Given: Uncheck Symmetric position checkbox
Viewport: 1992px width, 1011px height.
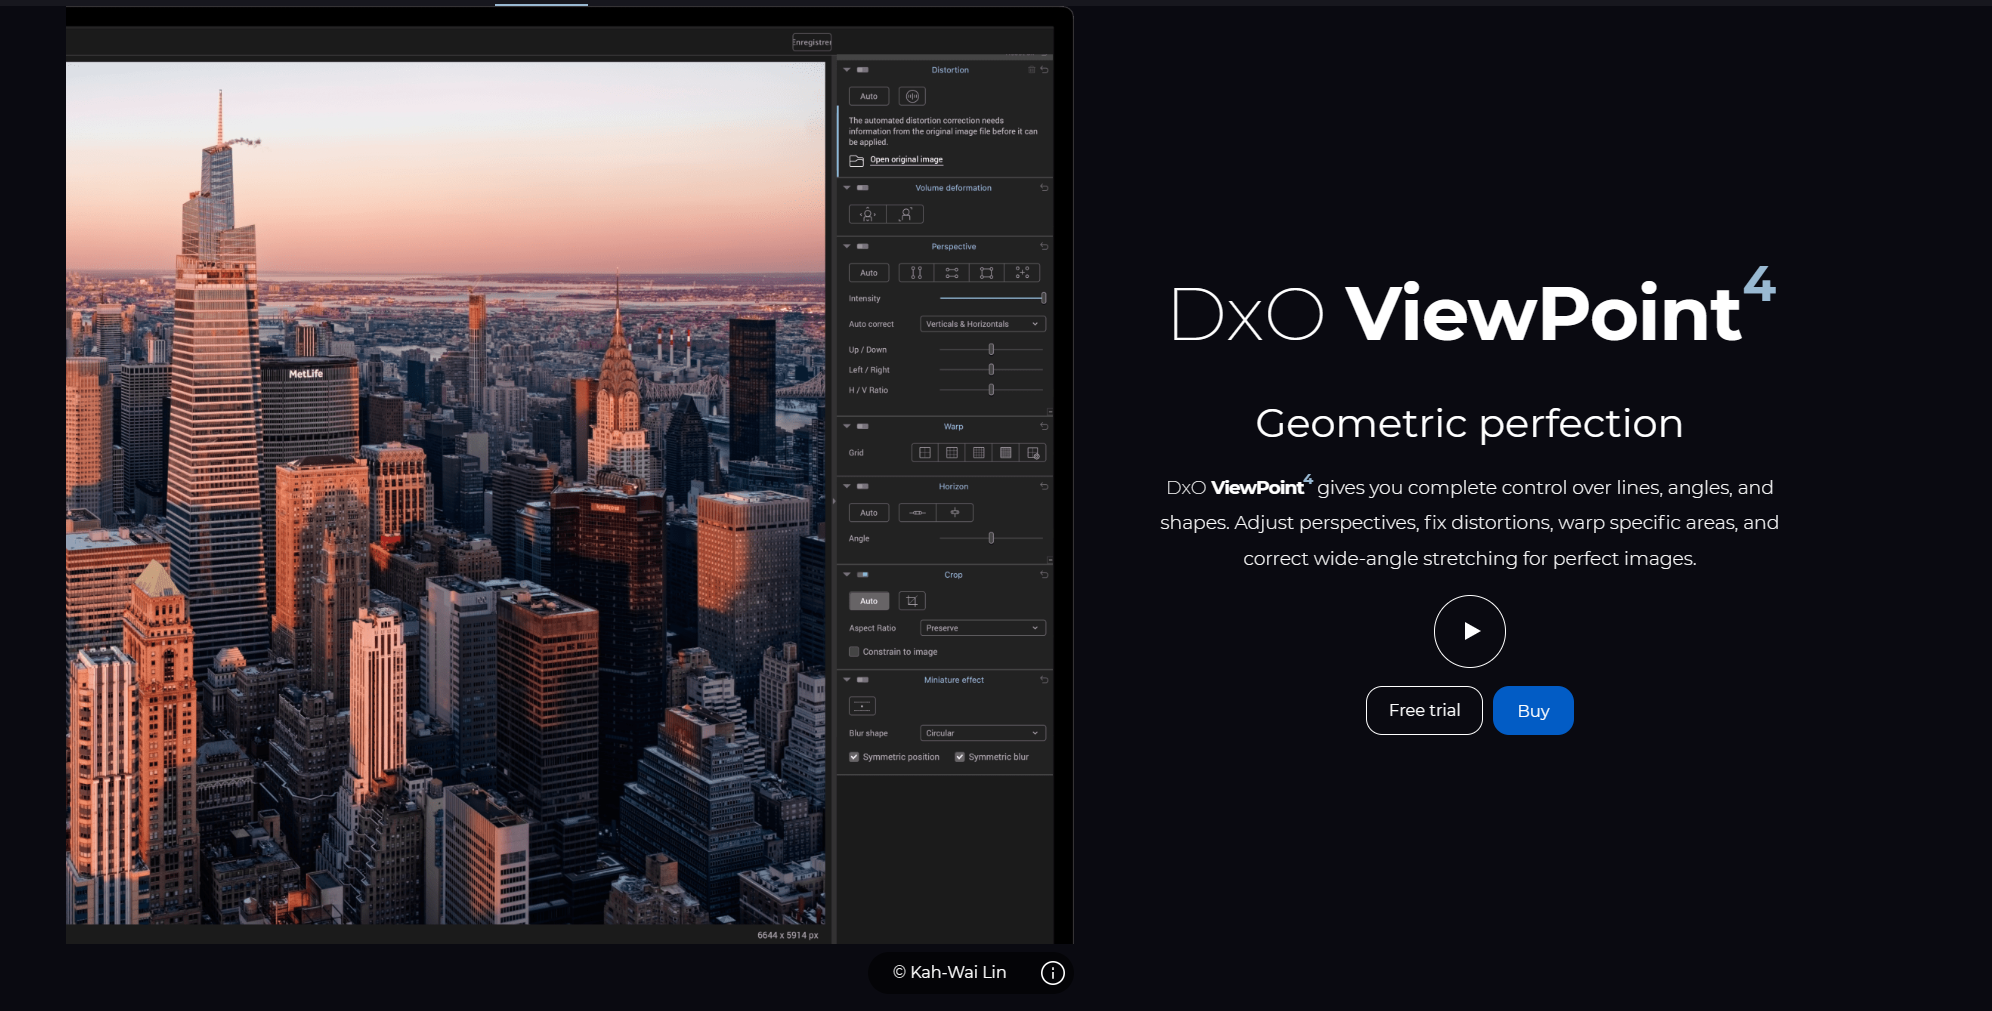Looking at the screenshot, I should (854, 757).
